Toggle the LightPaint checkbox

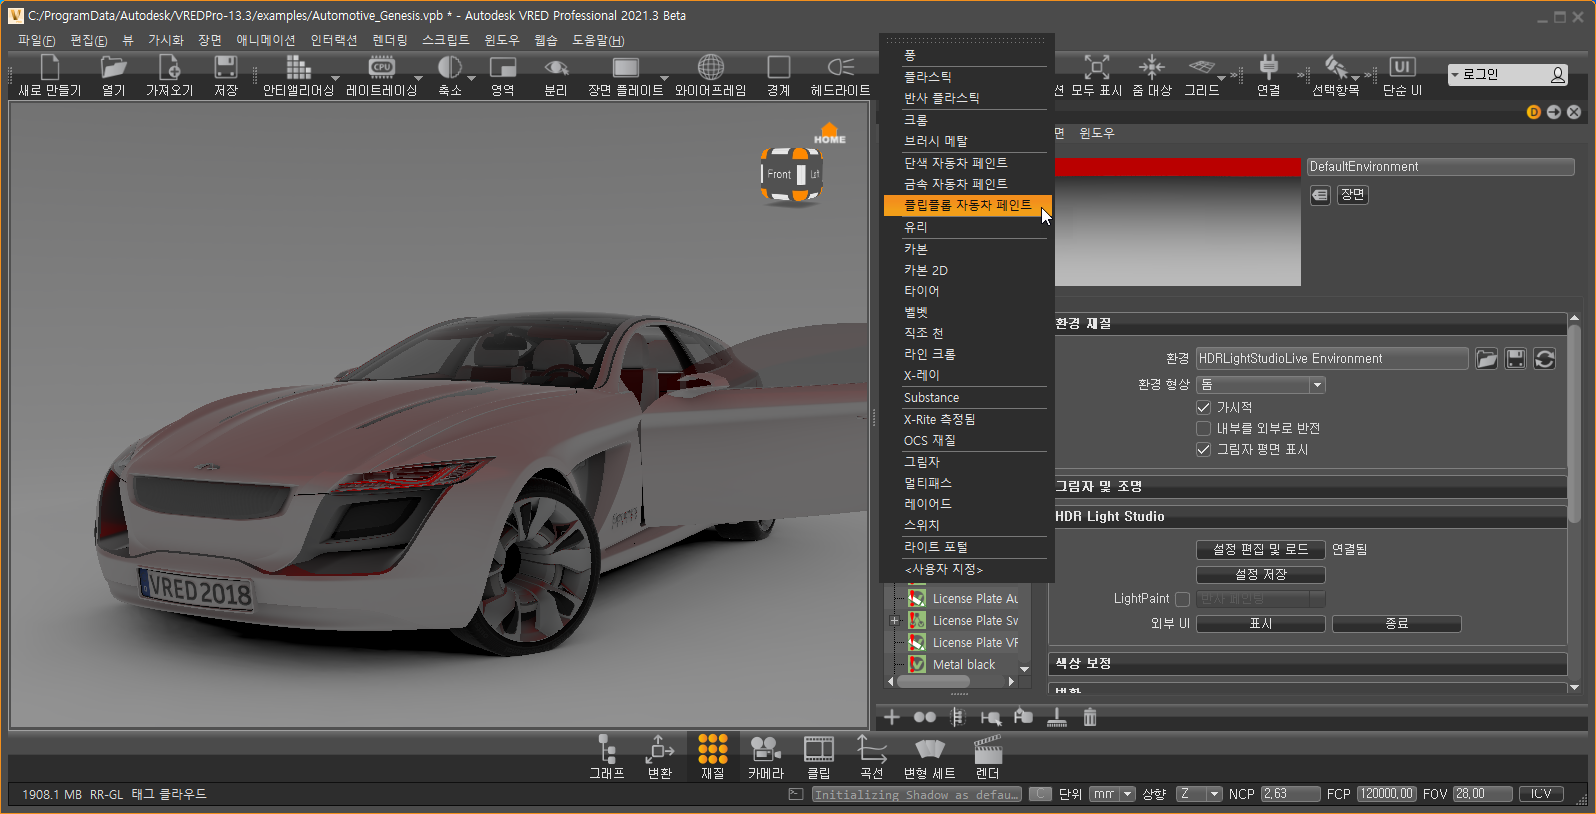coord(1182,599)
